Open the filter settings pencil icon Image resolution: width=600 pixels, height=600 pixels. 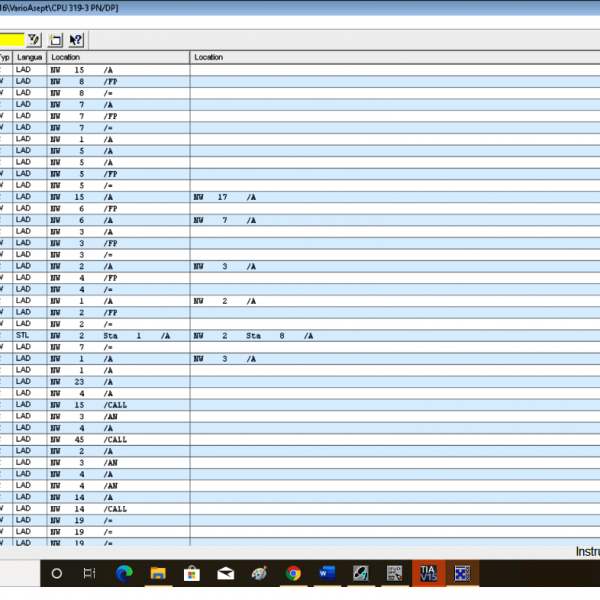click(x=34, y=40)
